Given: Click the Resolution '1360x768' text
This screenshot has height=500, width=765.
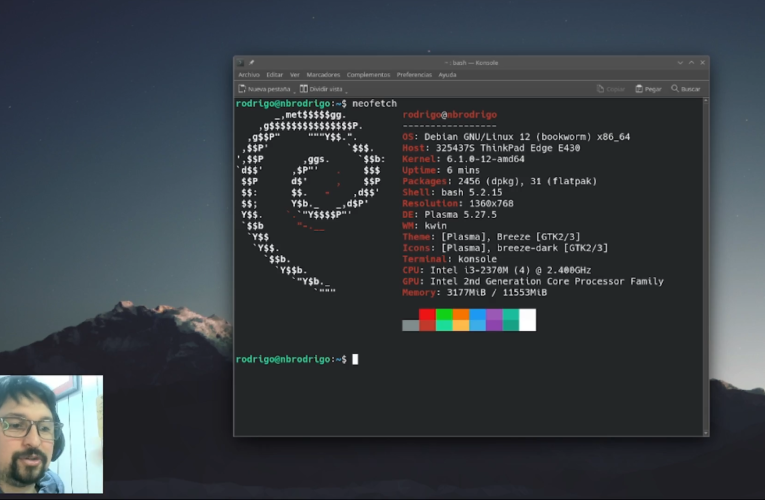Looking at the screenshot, I should coord(491,203).
